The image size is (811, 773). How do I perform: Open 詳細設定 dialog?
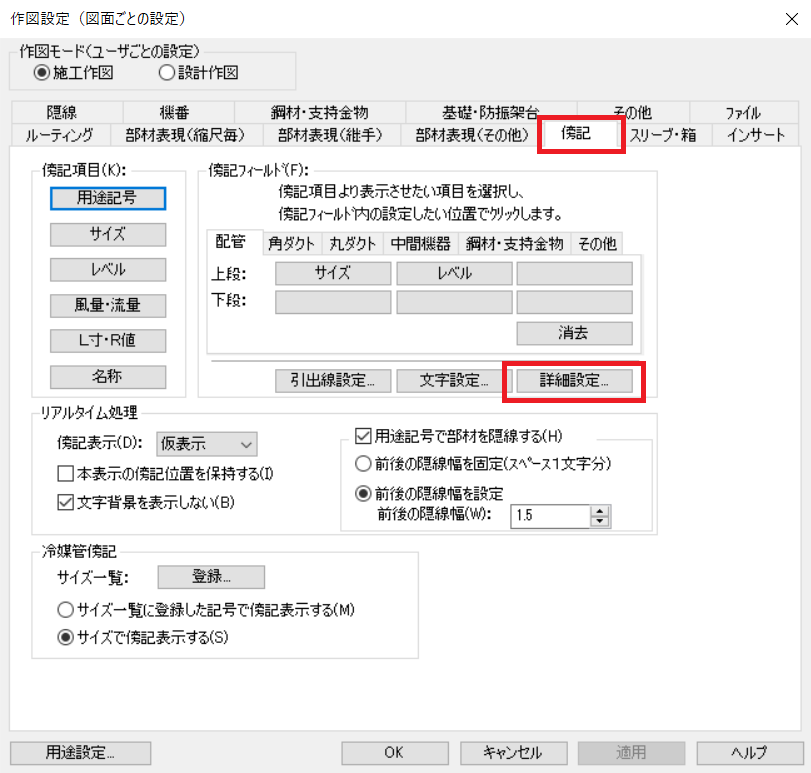pos(573,380)
